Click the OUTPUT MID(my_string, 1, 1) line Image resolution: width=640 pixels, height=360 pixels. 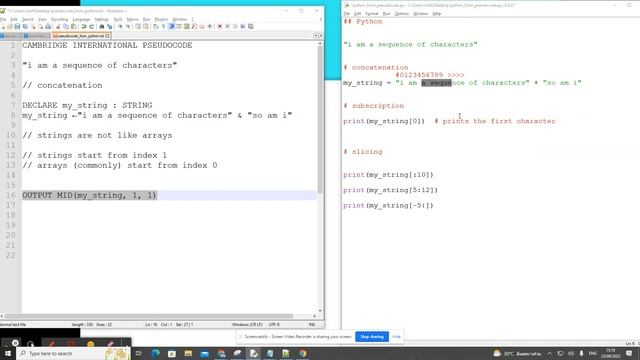[89, 195]
